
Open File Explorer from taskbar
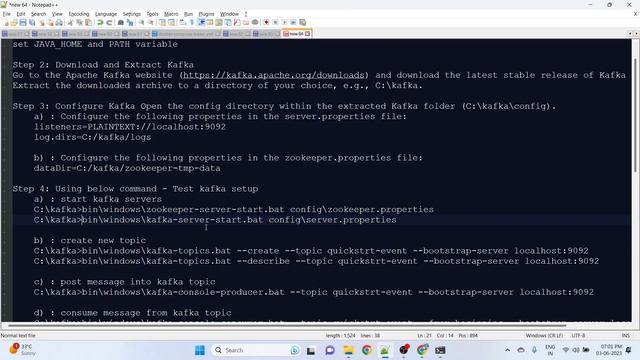[x=348, y=350]
